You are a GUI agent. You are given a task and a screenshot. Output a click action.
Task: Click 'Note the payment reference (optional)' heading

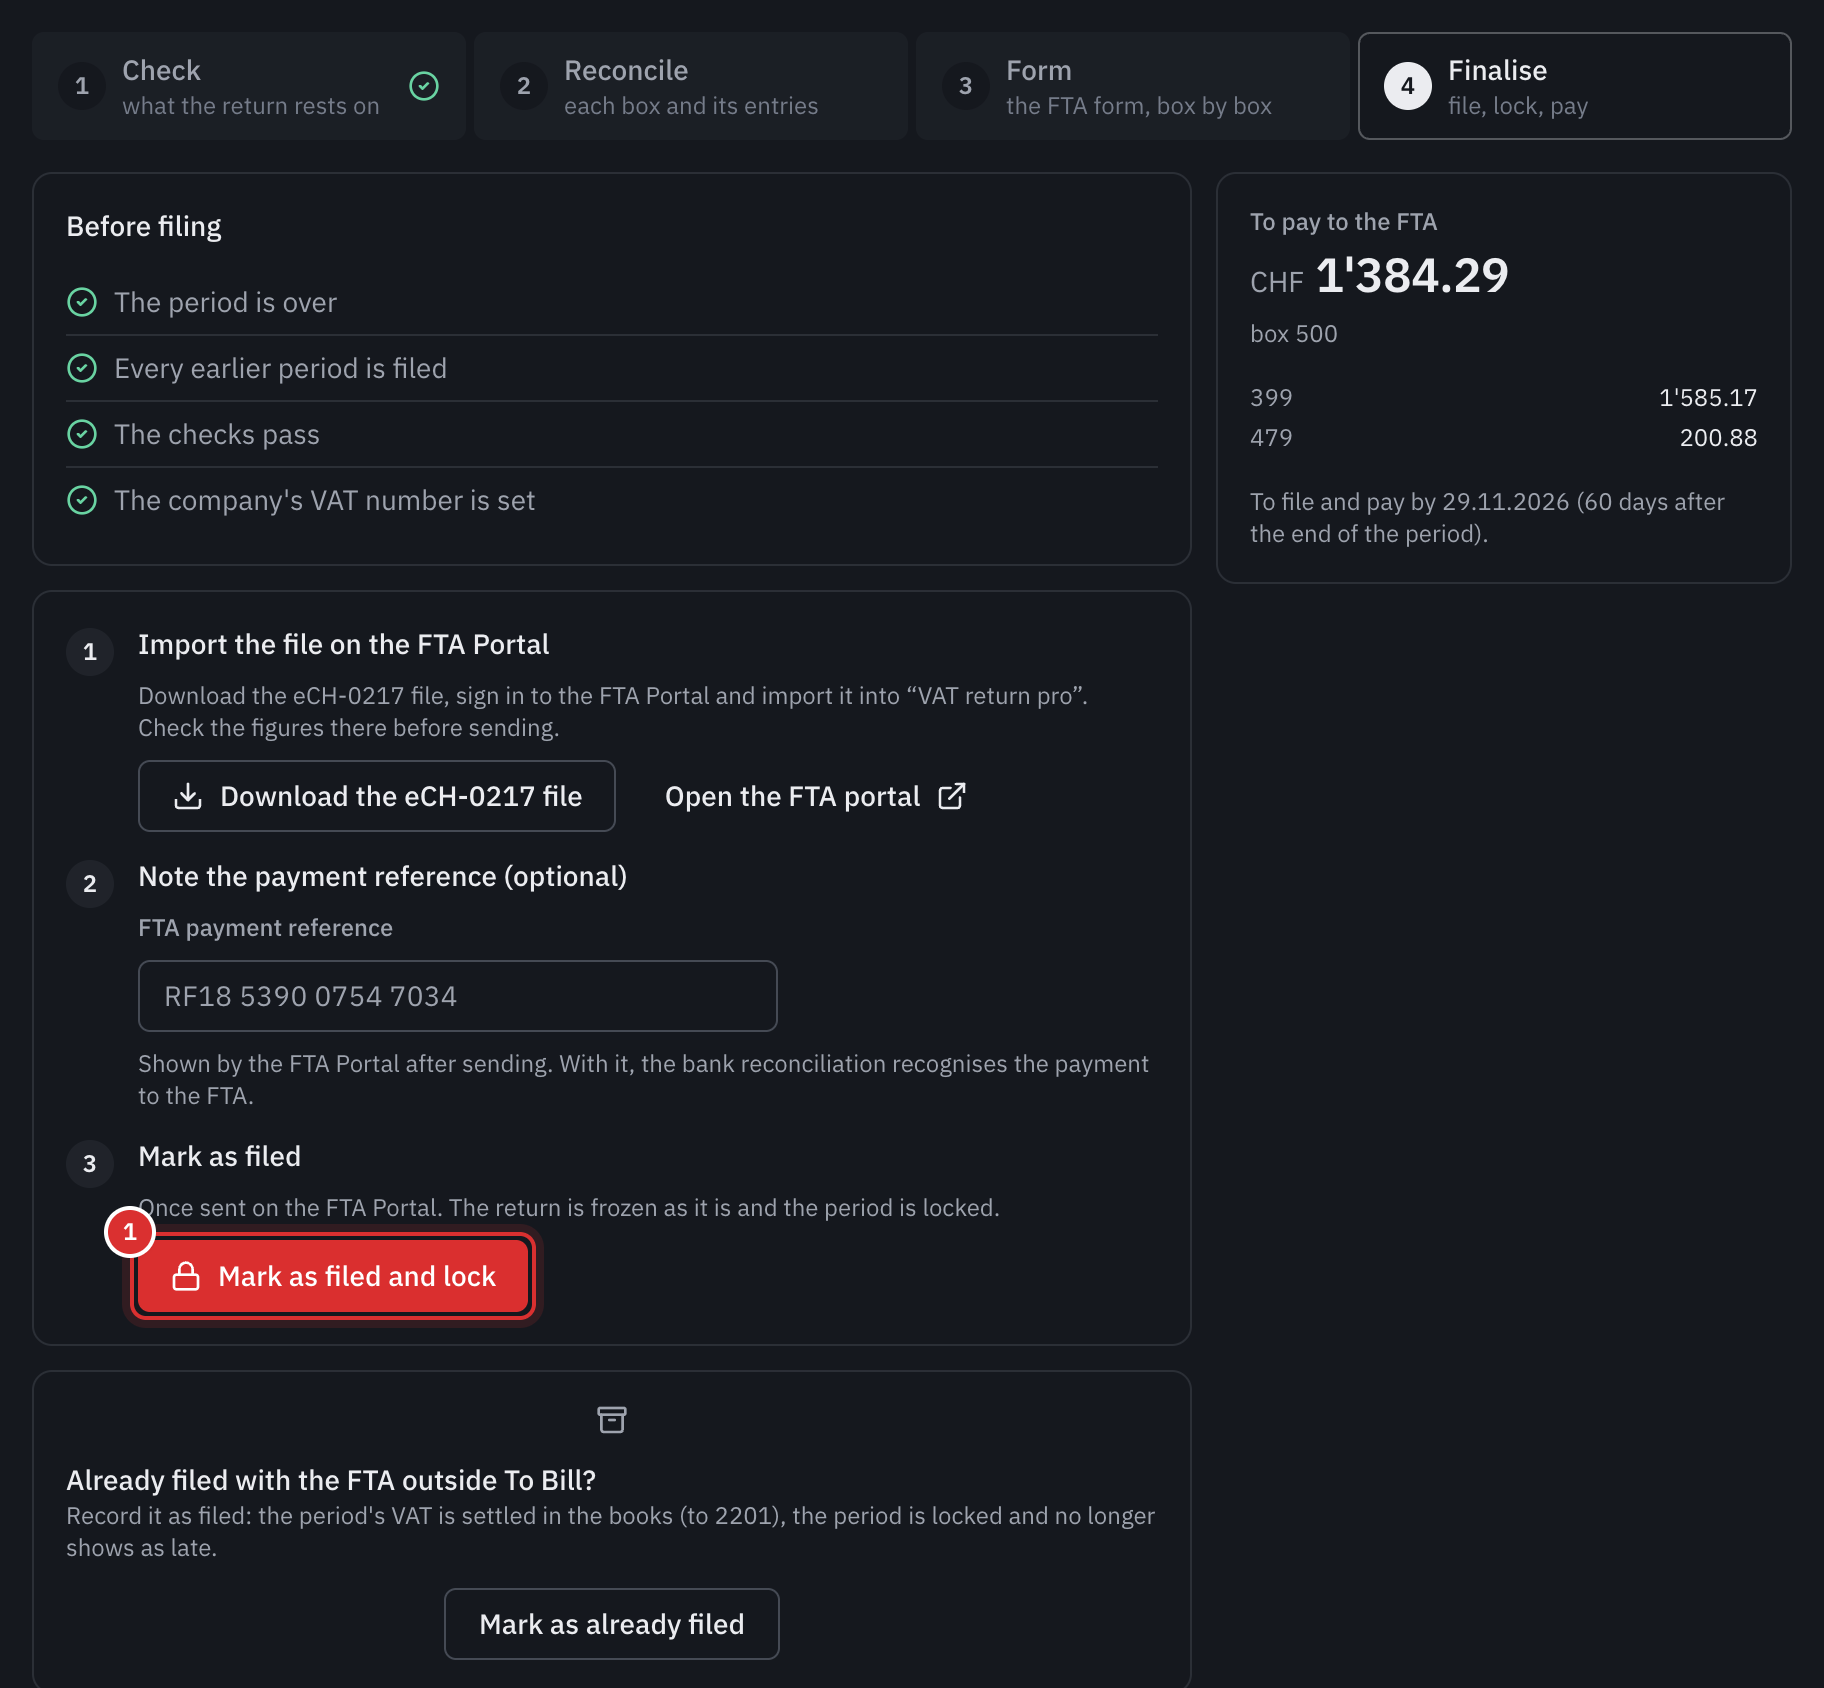[x=383, y=876]
